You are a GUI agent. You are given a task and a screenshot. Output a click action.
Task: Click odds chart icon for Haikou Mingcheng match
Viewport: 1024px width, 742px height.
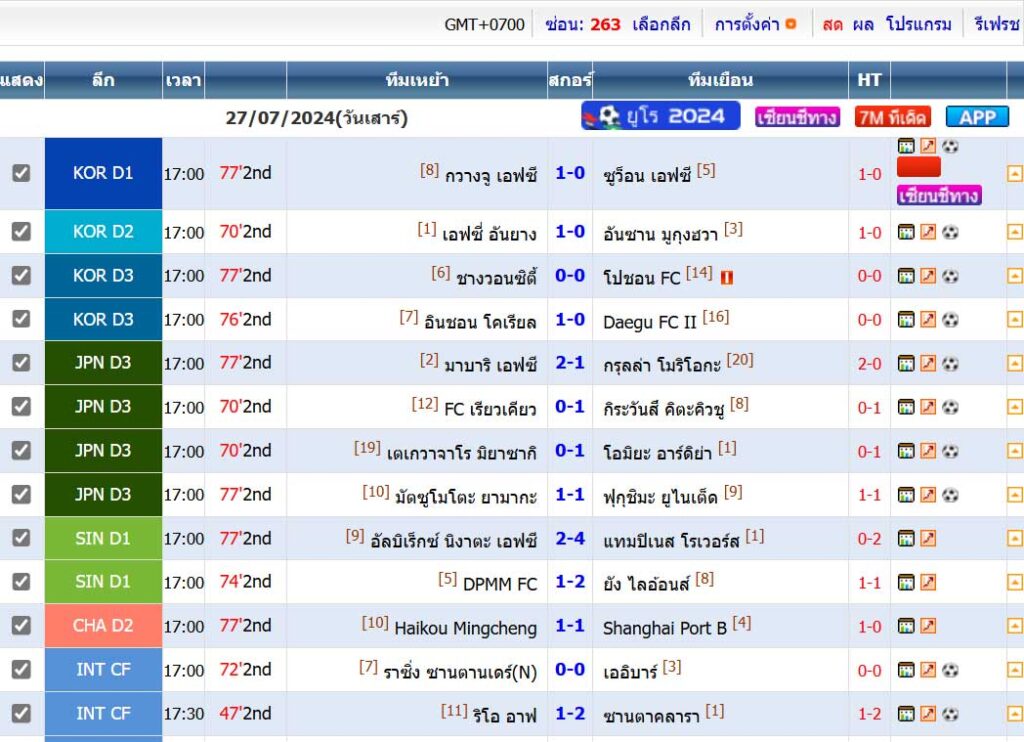click(928, 626)
